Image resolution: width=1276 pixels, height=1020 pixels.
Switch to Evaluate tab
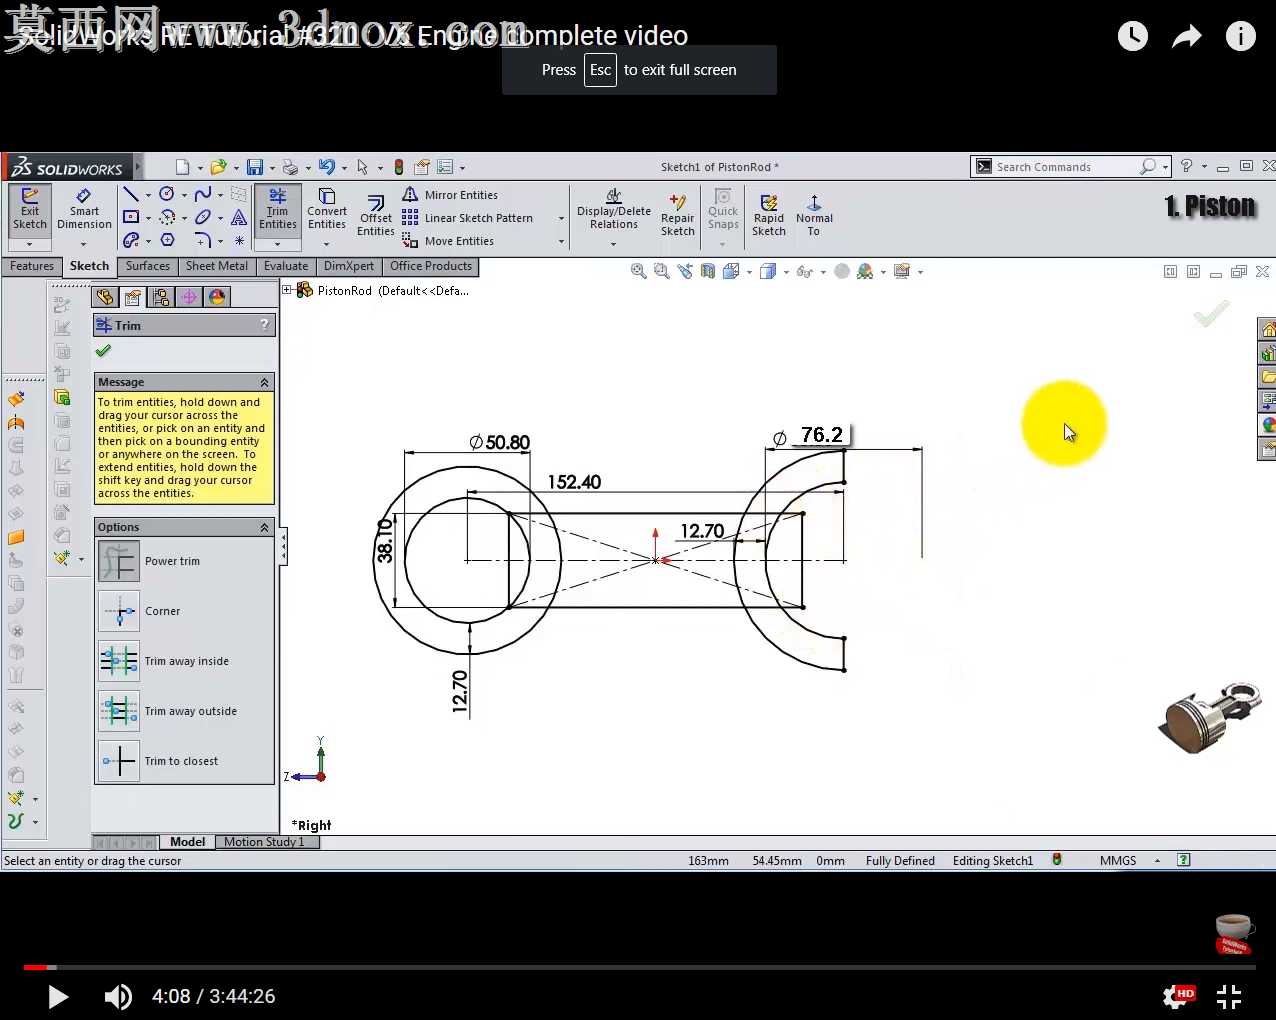pyautogui.click(x=286, y=266)
